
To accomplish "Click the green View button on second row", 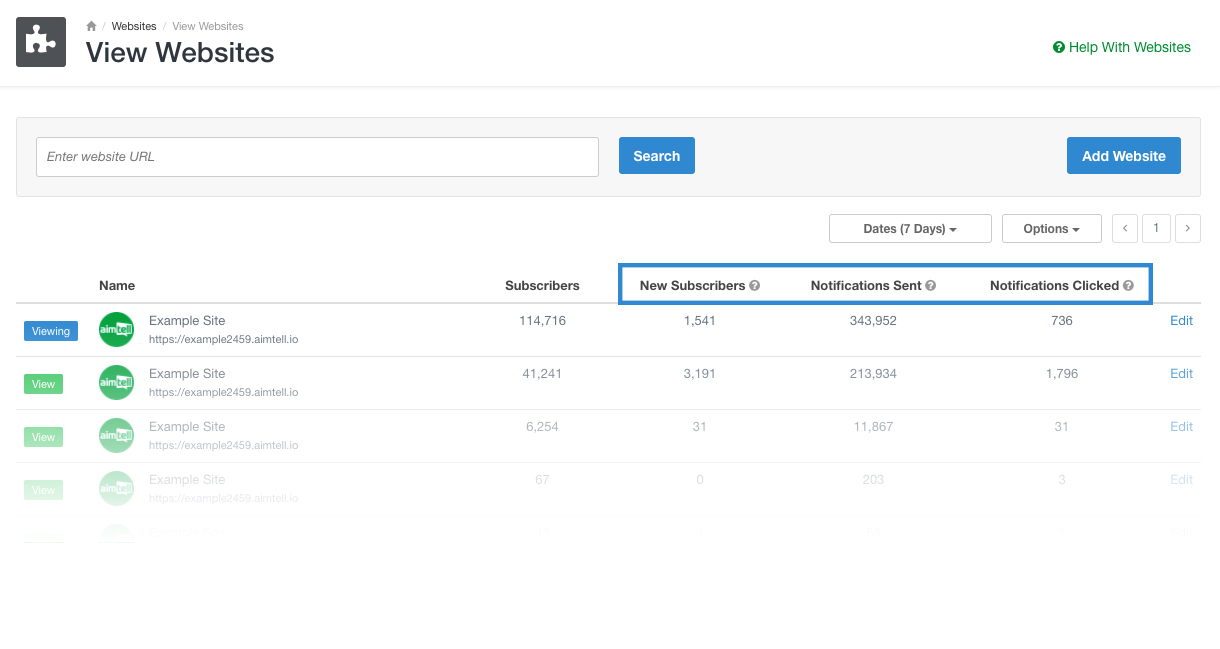I will point(43,384).
